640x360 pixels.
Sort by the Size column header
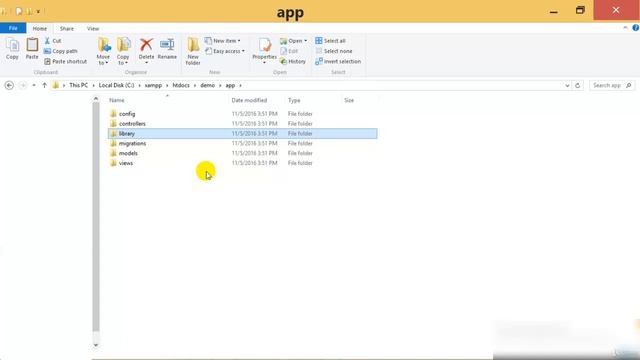[349, 100]
